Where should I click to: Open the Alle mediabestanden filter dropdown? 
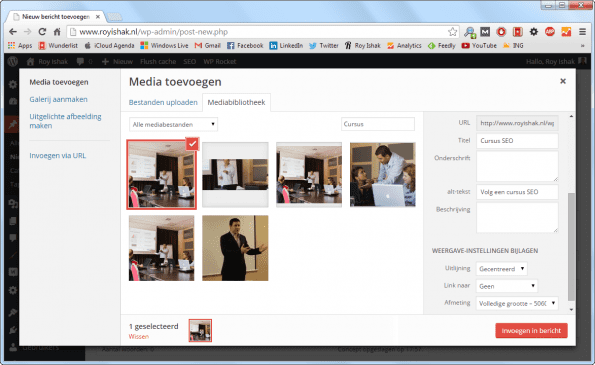click(x=173, y=124)
